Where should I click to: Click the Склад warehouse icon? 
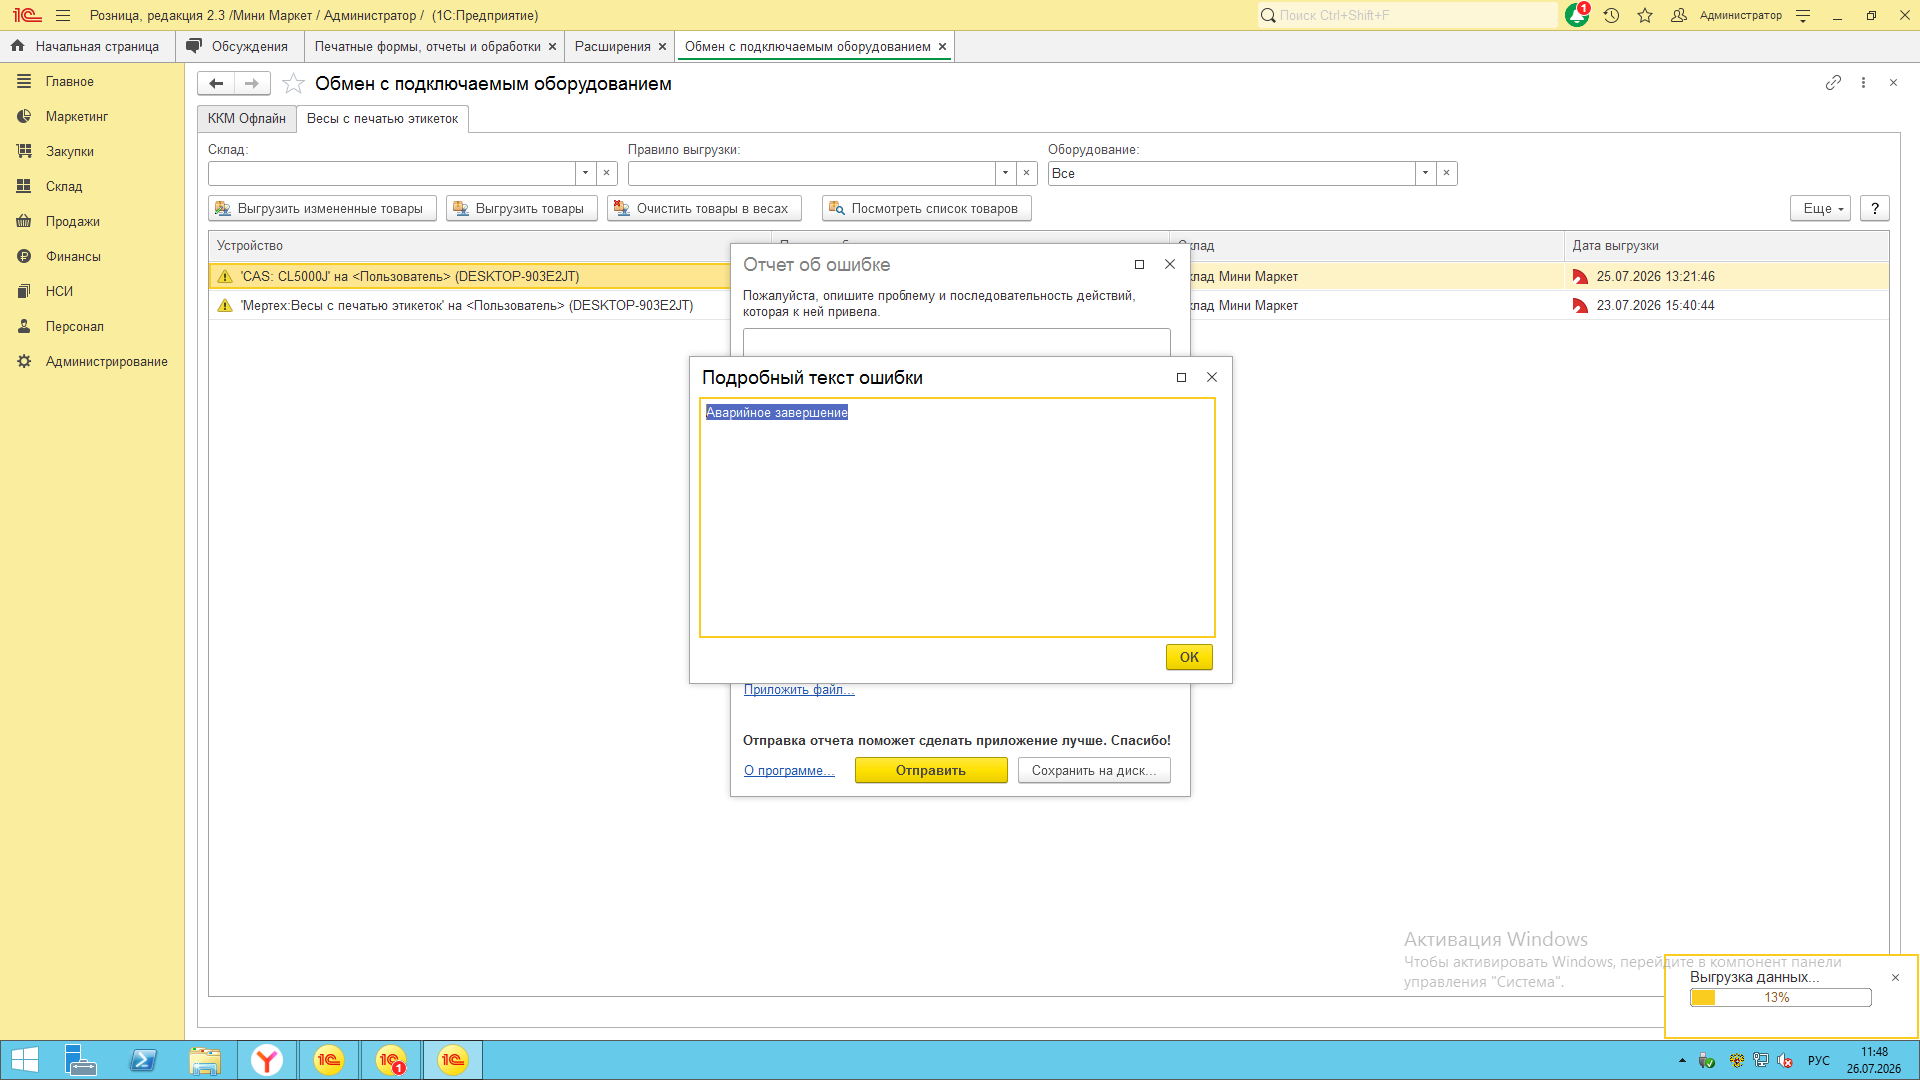(x=24, y=187)
